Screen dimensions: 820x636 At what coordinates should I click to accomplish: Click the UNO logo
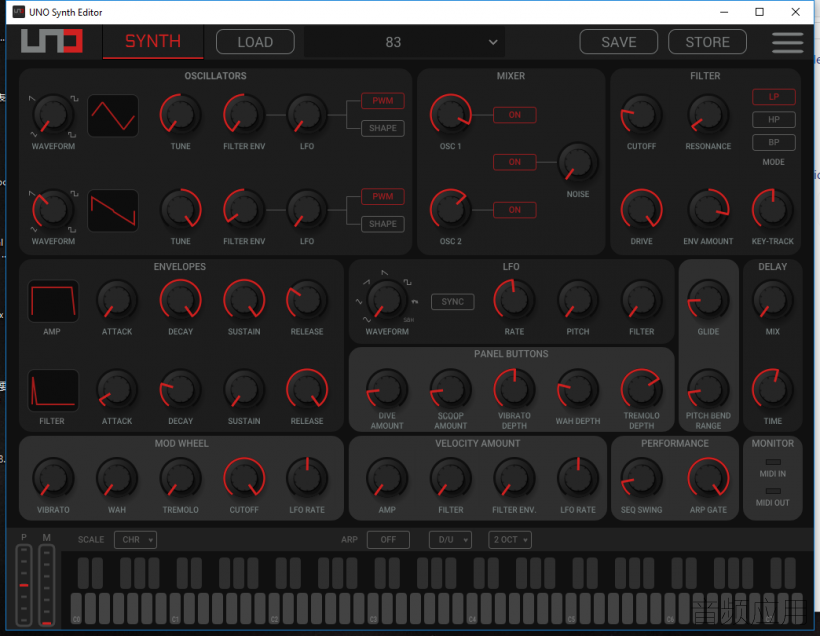point(51,41)
